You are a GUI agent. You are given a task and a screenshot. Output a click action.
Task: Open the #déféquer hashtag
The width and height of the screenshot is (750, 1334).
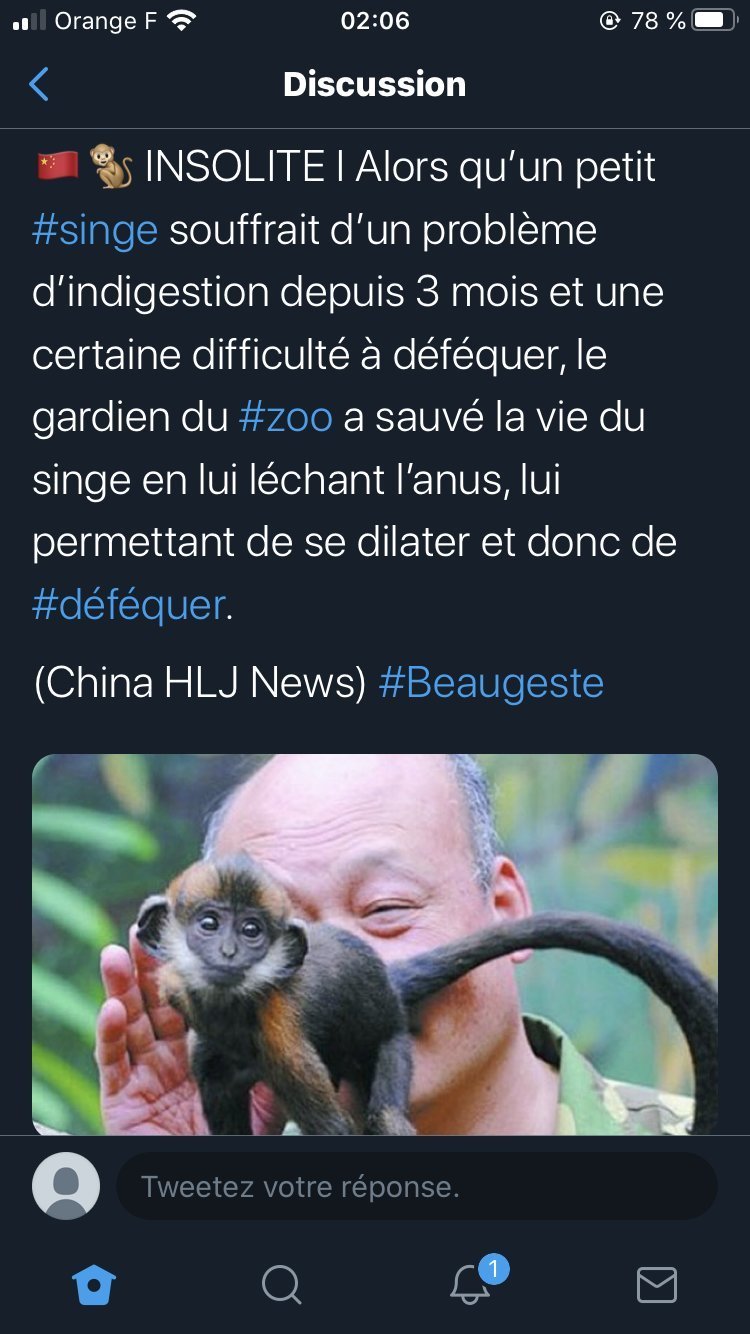[x=129, y=605]
